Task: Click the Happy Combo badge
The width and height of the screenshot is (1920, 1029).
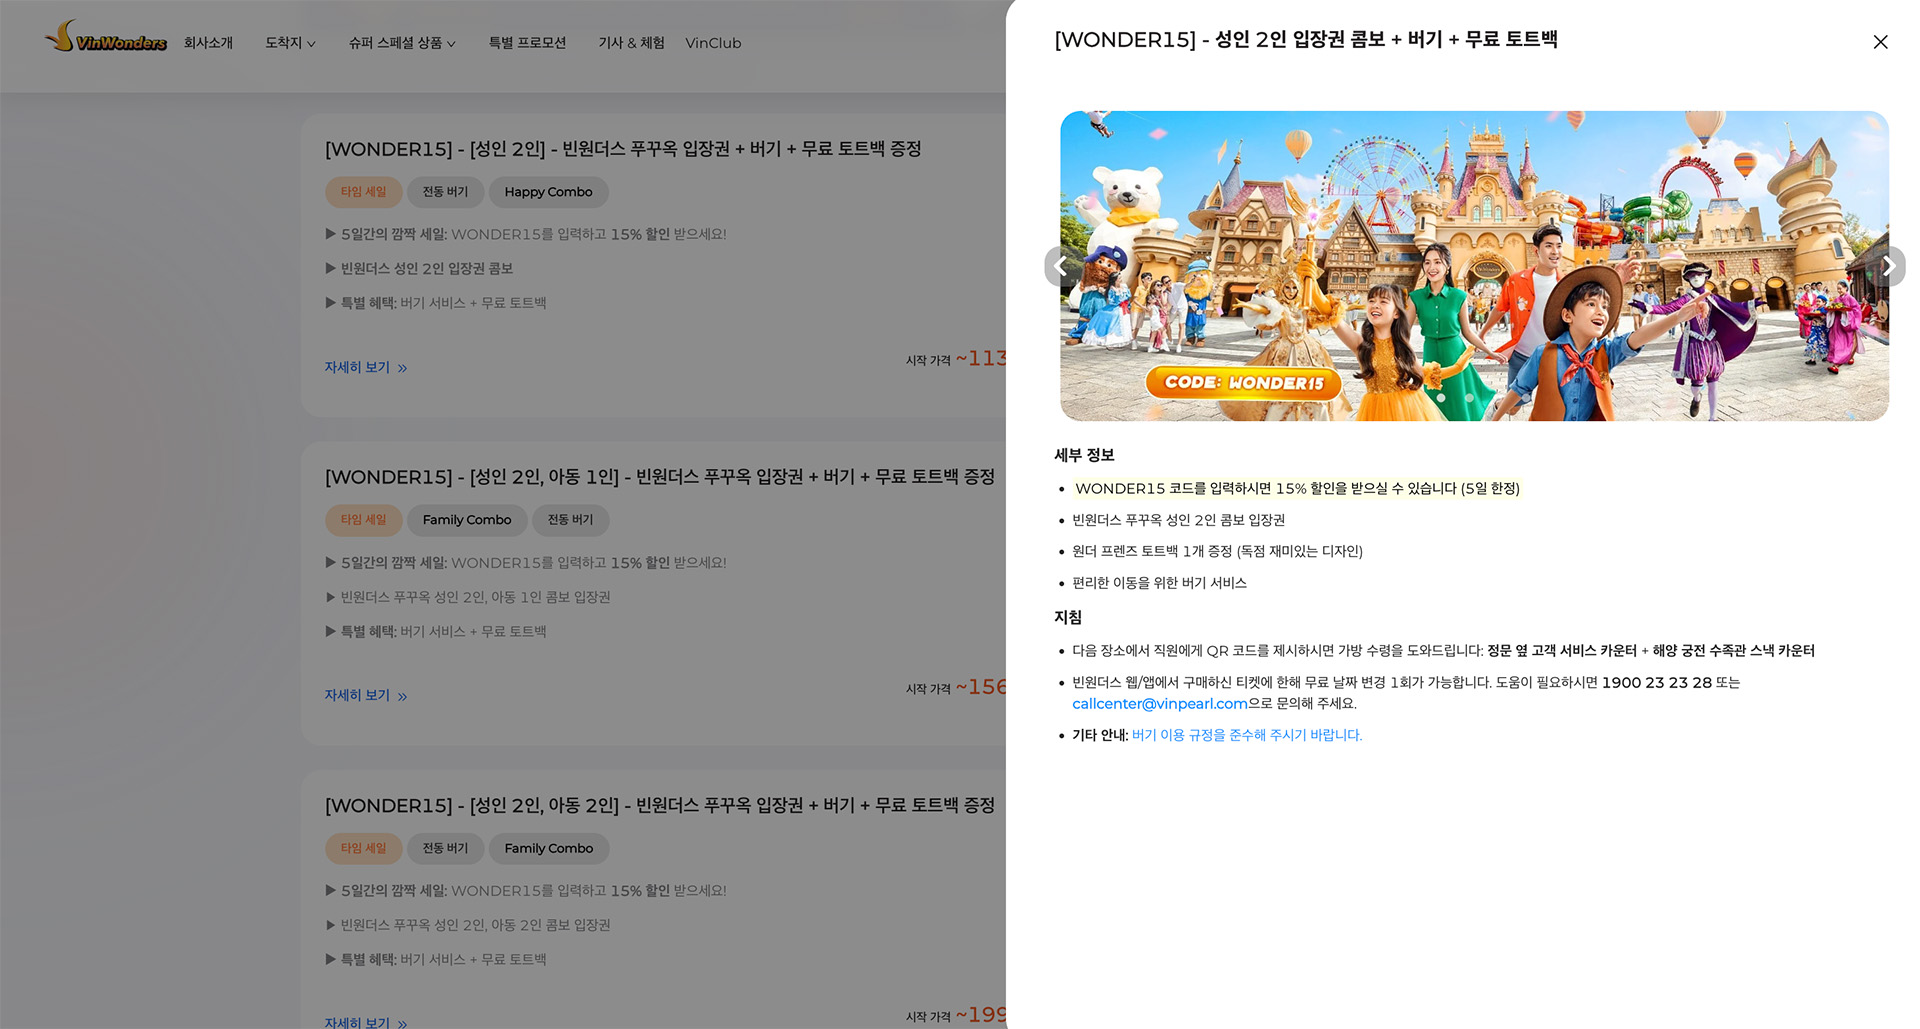Action: click(548, 192)
